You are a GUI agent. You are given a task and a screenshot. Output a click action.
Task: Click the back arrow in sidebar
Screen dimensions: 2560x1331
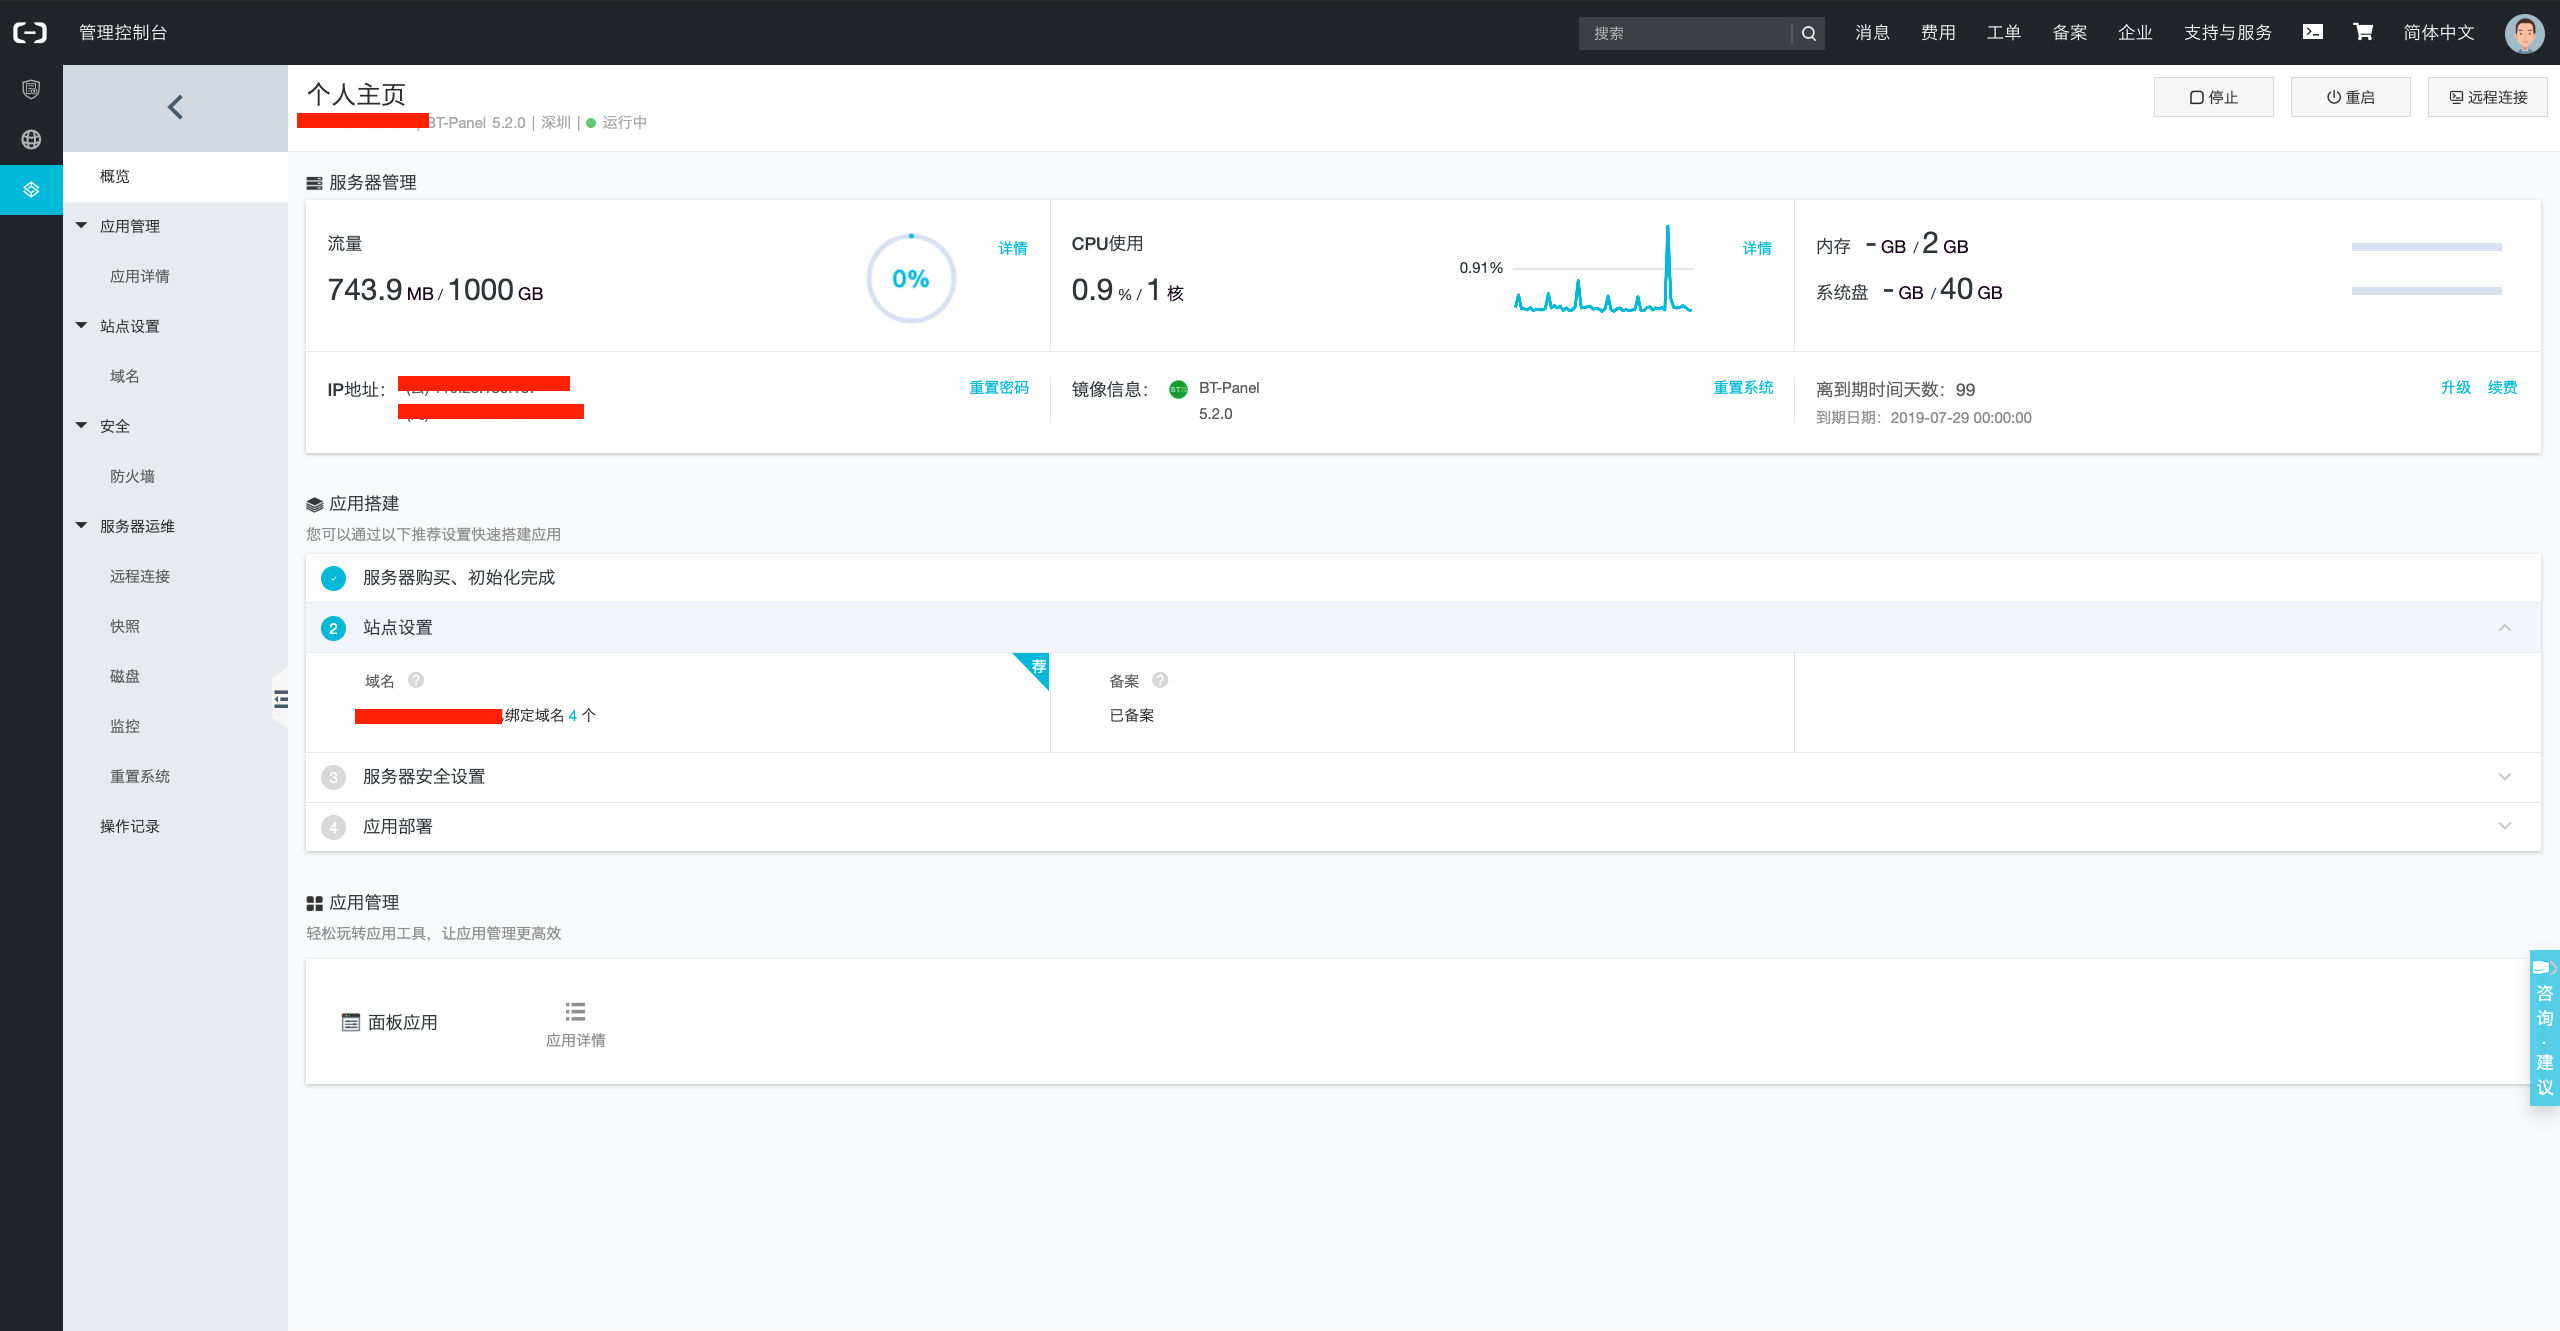coord(175,107)
